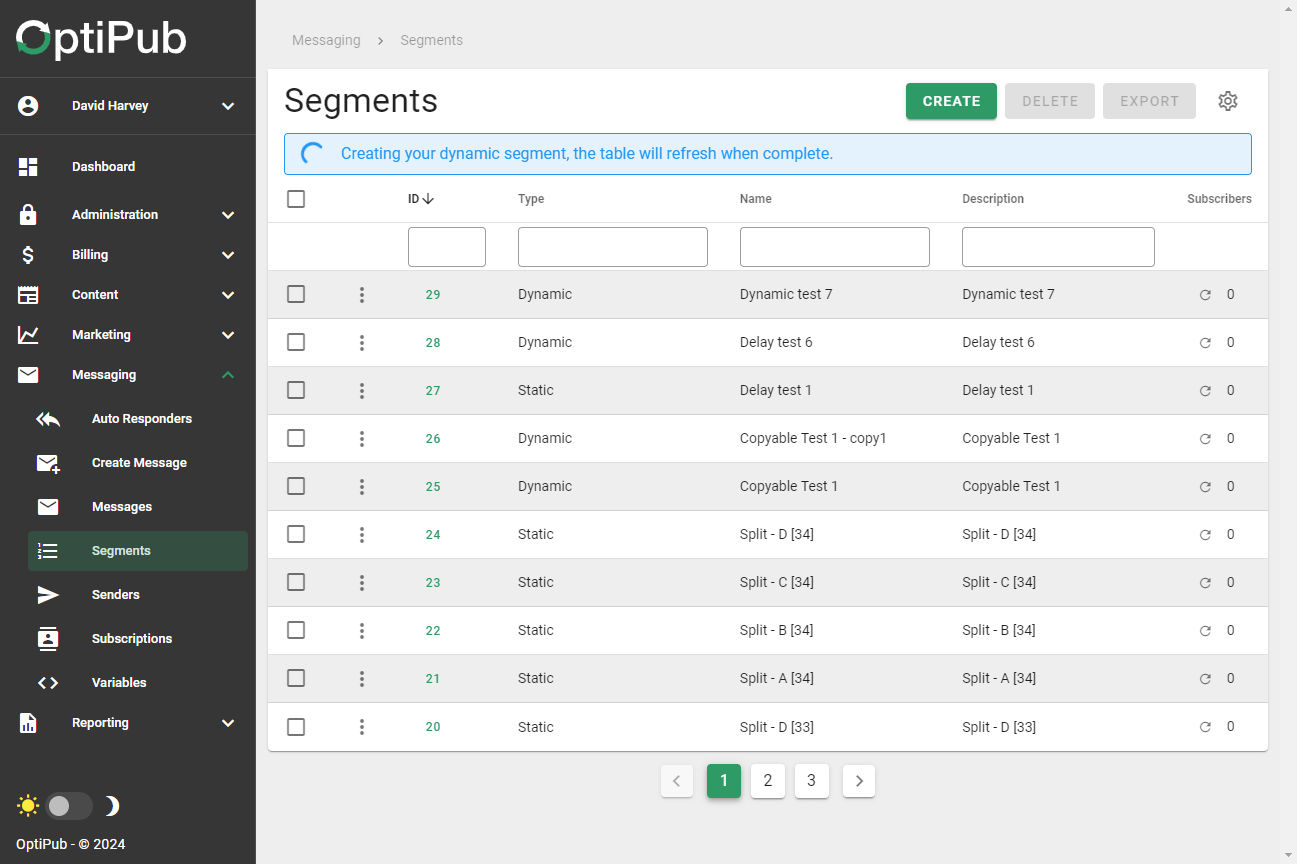This screenshot has width=1297, height=864.
Task: Click the Name filter input field
Action: 835,247
